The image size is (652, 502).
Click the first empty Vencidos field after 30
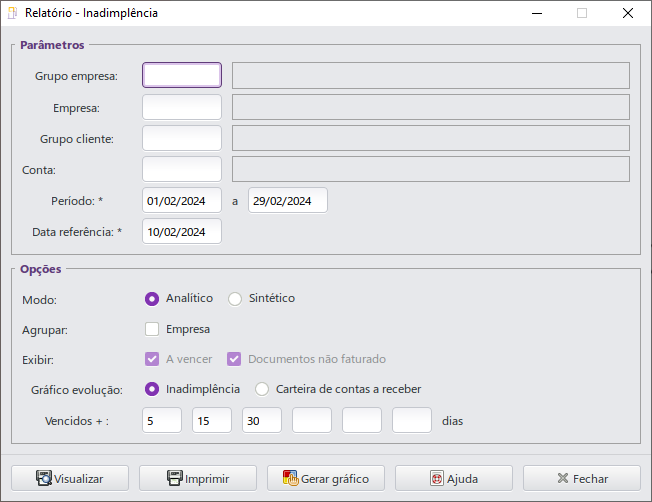point(312,420)
